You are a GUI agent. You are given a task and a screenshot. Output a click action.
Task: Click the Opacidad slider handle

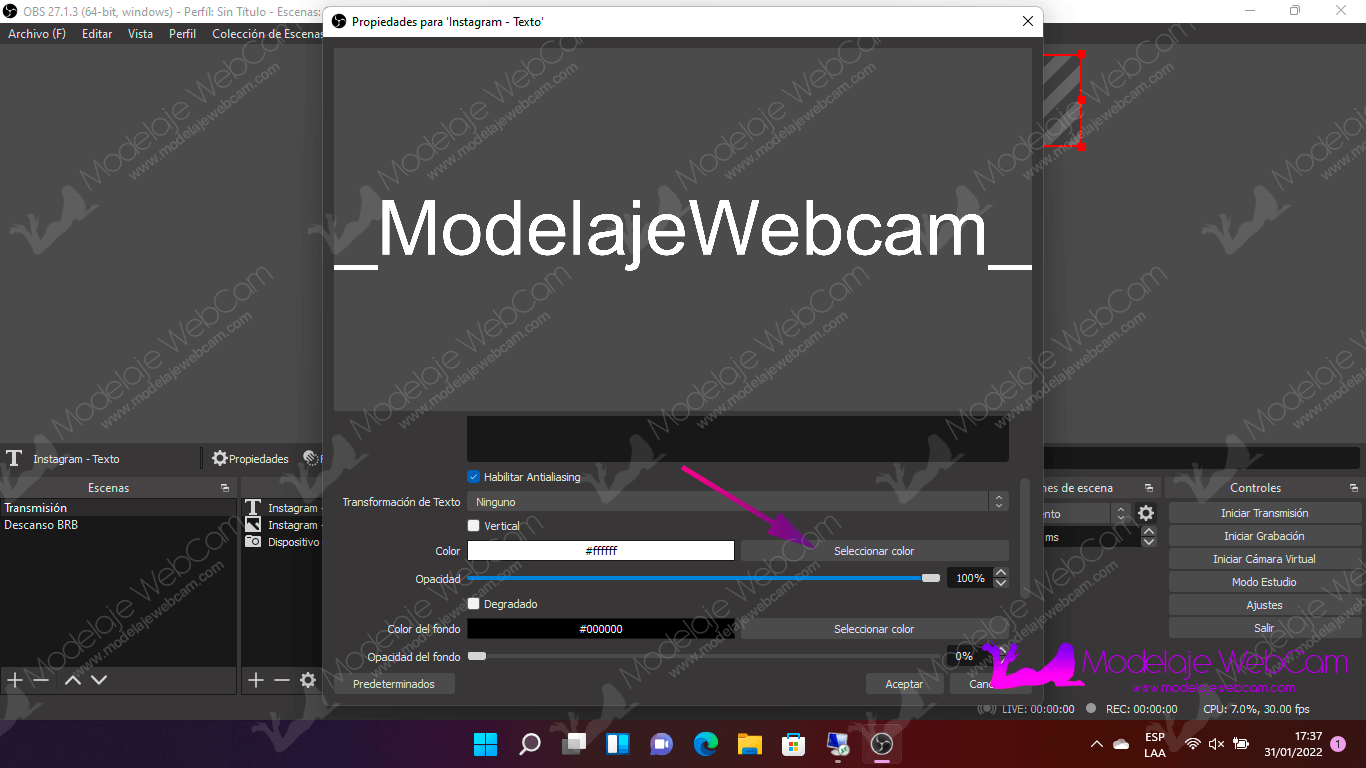(x=931, y=578)
